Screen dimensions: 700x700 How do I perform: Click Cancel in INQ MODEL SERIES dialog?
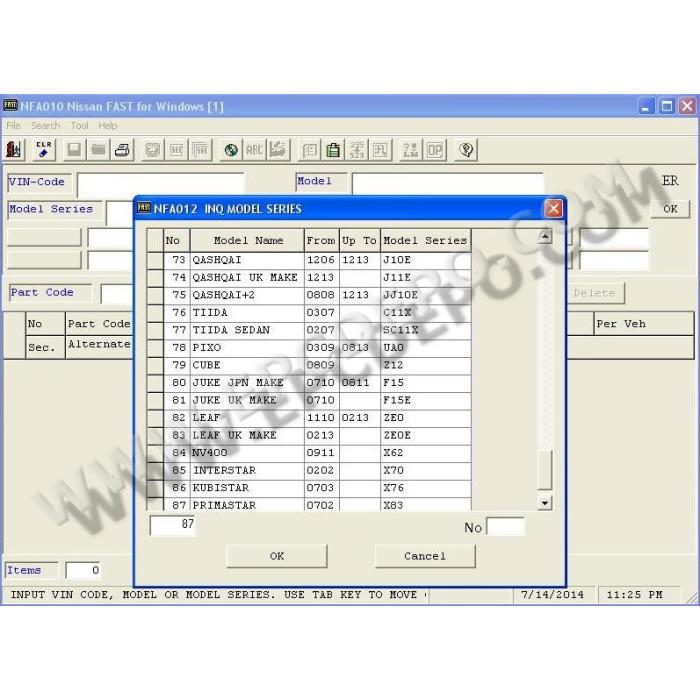coord(425,556)
